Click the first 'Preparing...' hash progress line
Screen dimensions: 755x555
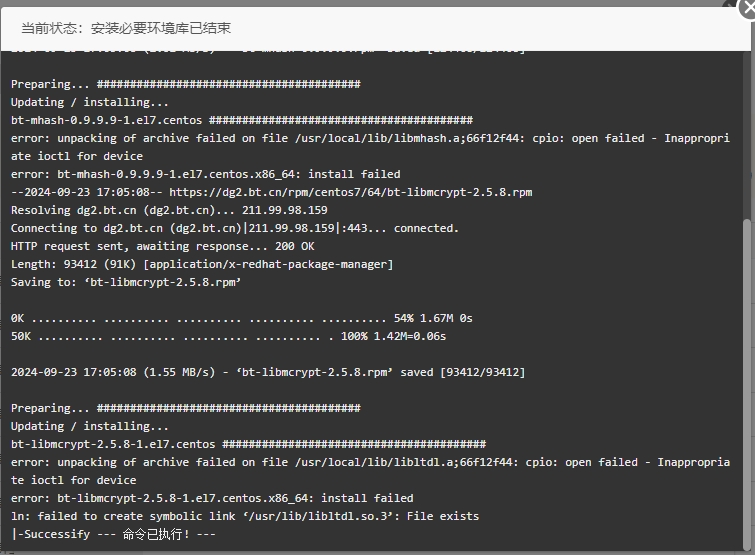[x=186, y=84]
